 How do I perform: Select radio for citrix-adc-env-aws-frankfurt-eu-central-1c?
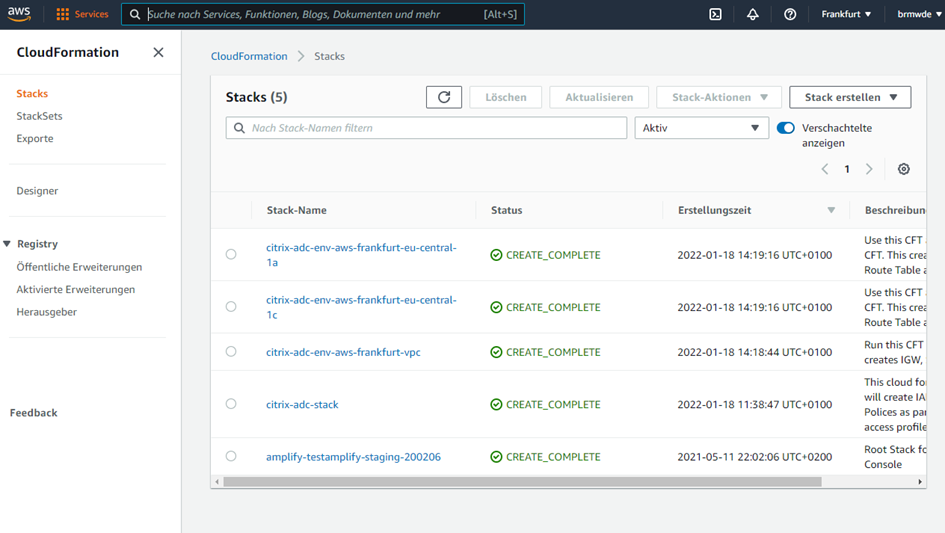231,307
